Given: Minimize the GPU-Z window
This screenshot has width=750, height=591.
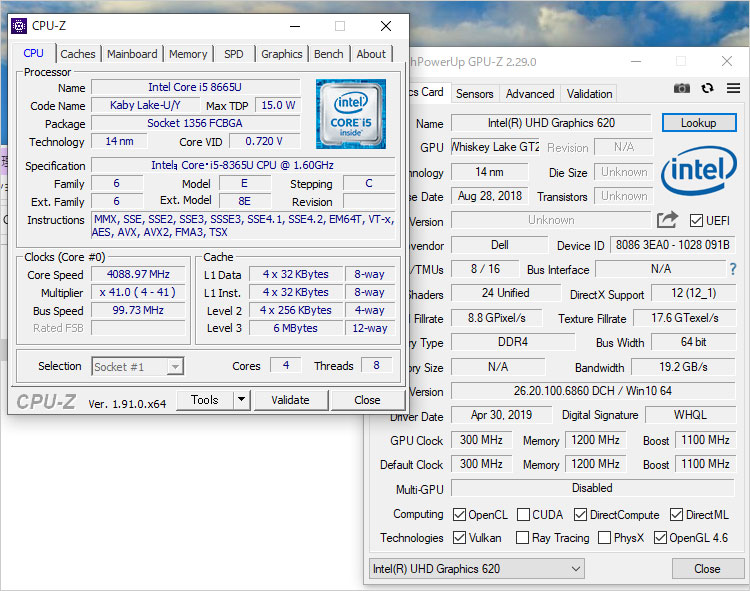Looking at the screenshot, I should point(636,61).
